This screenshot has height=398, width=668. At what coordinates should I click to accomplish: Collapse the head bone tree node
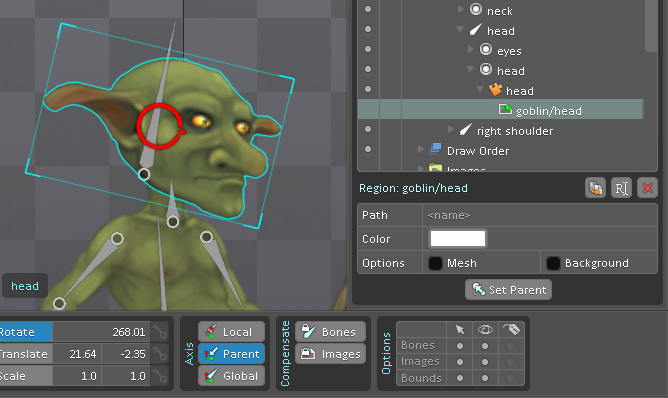(x=460, y=29)
